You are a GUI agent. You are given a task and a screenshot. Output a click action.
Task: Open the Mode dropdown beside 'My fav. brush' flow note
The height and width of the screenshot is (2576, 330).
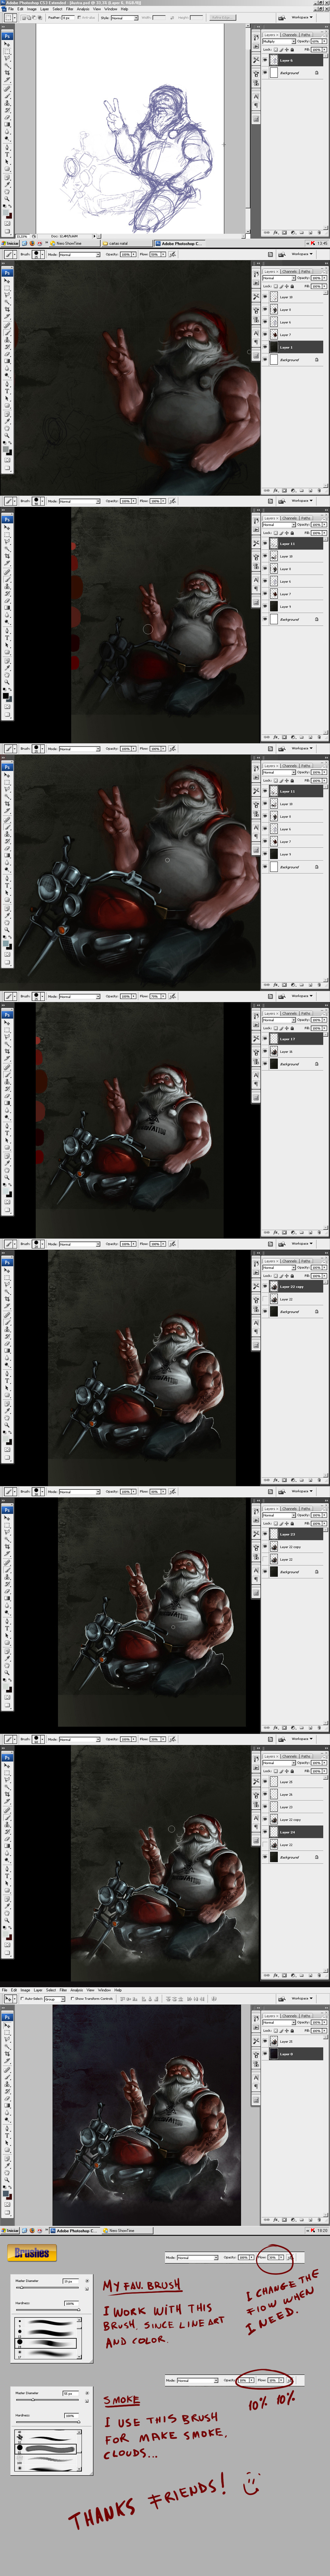tap(197, 2258)
